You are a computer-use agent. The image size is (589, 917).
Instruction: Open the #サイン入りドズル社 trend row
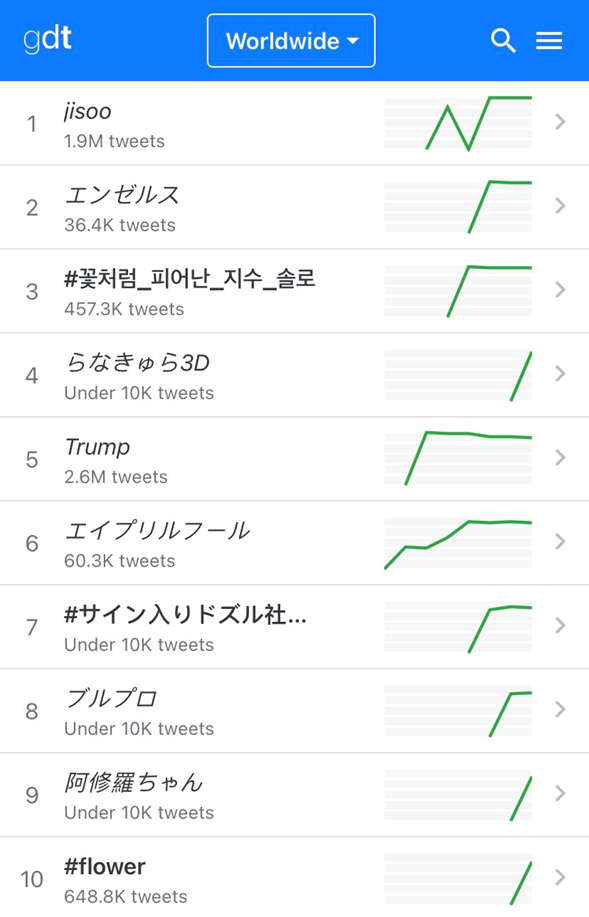(x=294, y=627)
